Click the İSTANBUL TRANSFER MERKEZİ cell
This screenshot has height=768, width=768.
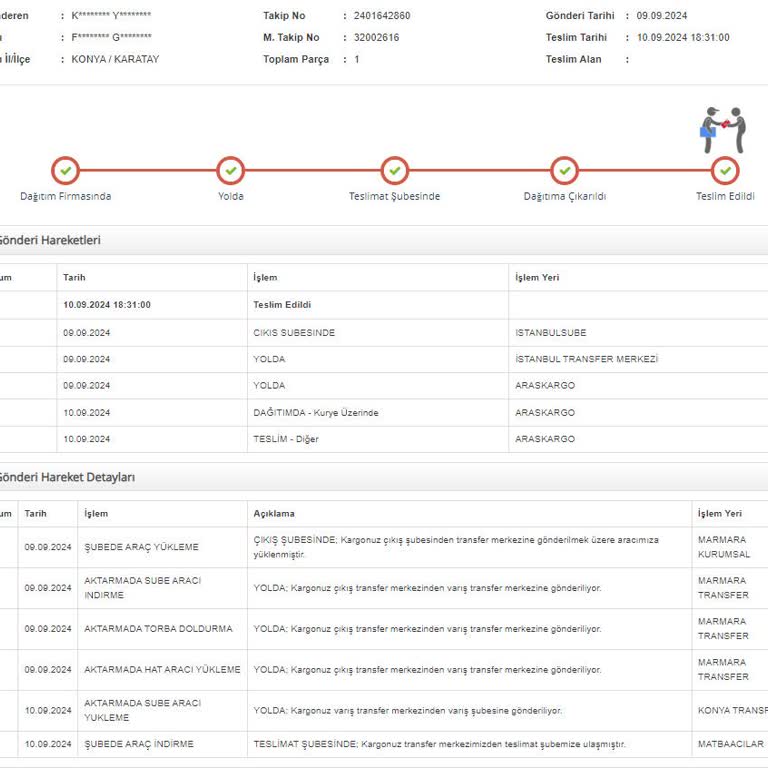(x=586, y=359)
